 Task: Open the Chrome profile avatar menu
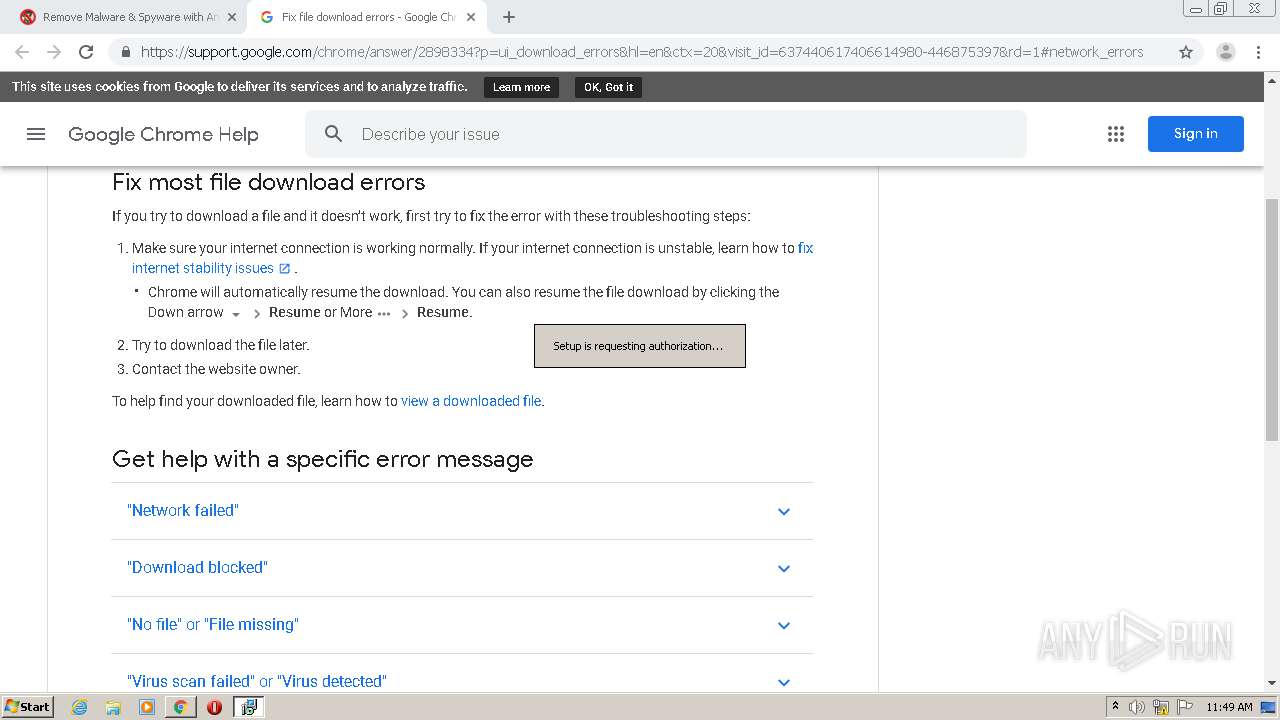[1225, 52]
